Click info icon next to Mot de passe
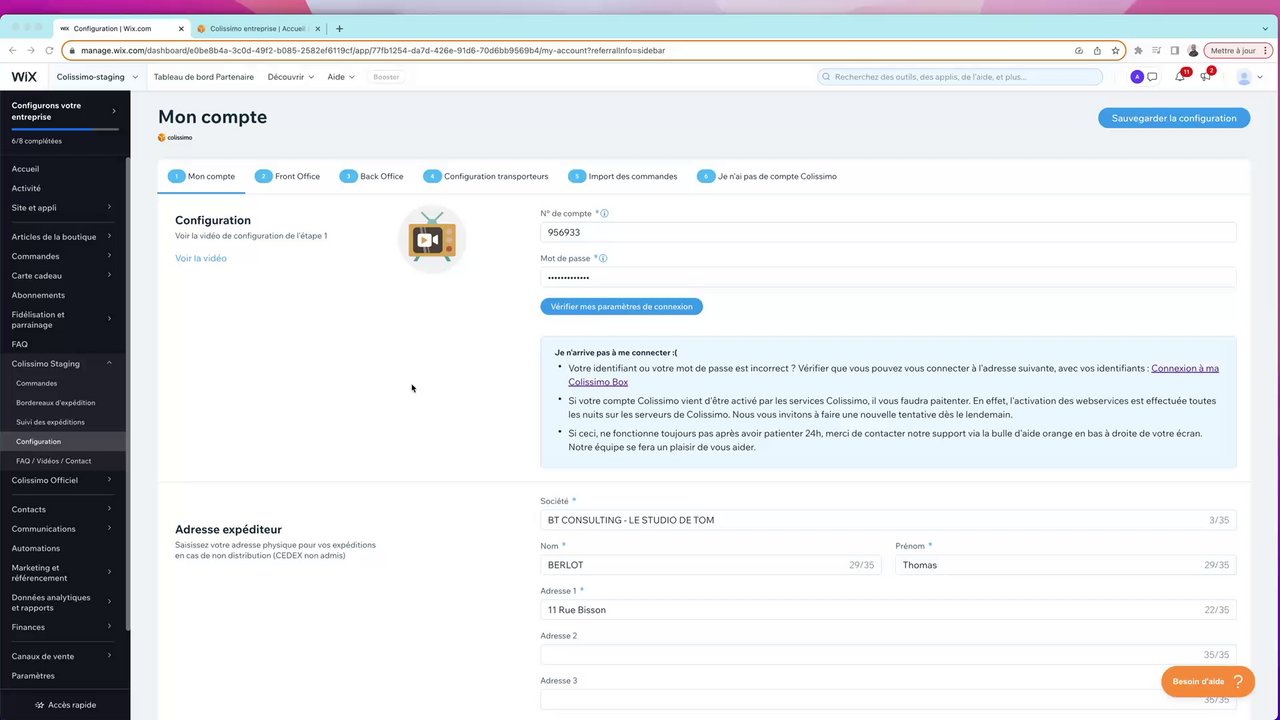The image size is (1280, 720). tap(603, 258)
